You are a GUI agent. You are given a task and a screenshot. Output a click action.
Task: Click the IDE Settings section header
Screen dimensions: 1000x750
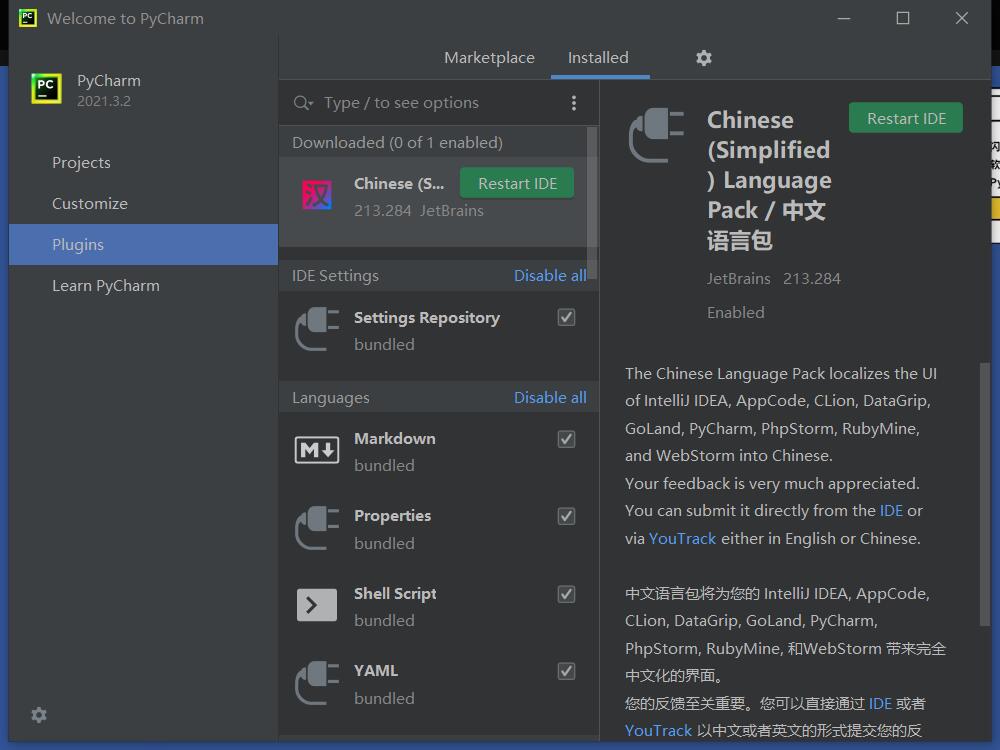tap(335, 276)
